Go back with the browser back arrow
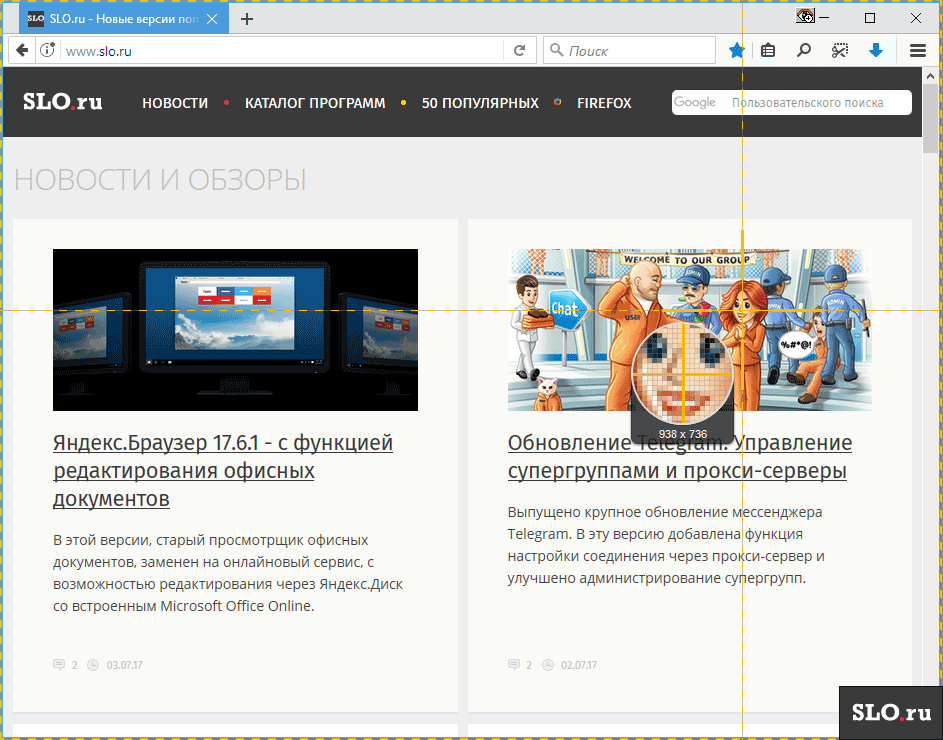This screenshot has height=740, width=943. (22, 51)
